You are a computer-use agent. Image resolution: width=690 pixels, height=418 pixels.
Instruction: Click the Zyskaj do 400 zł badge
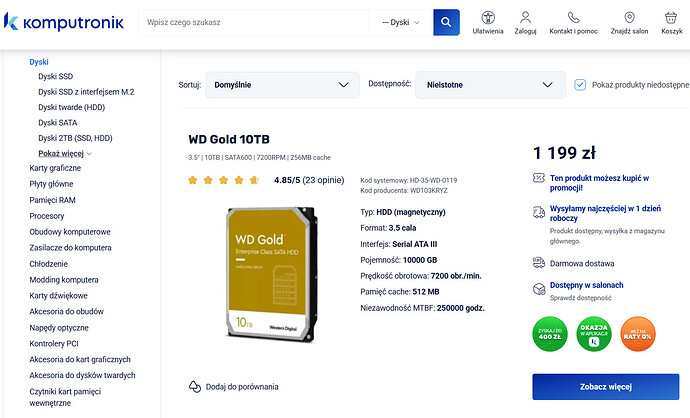coord(550,334)
